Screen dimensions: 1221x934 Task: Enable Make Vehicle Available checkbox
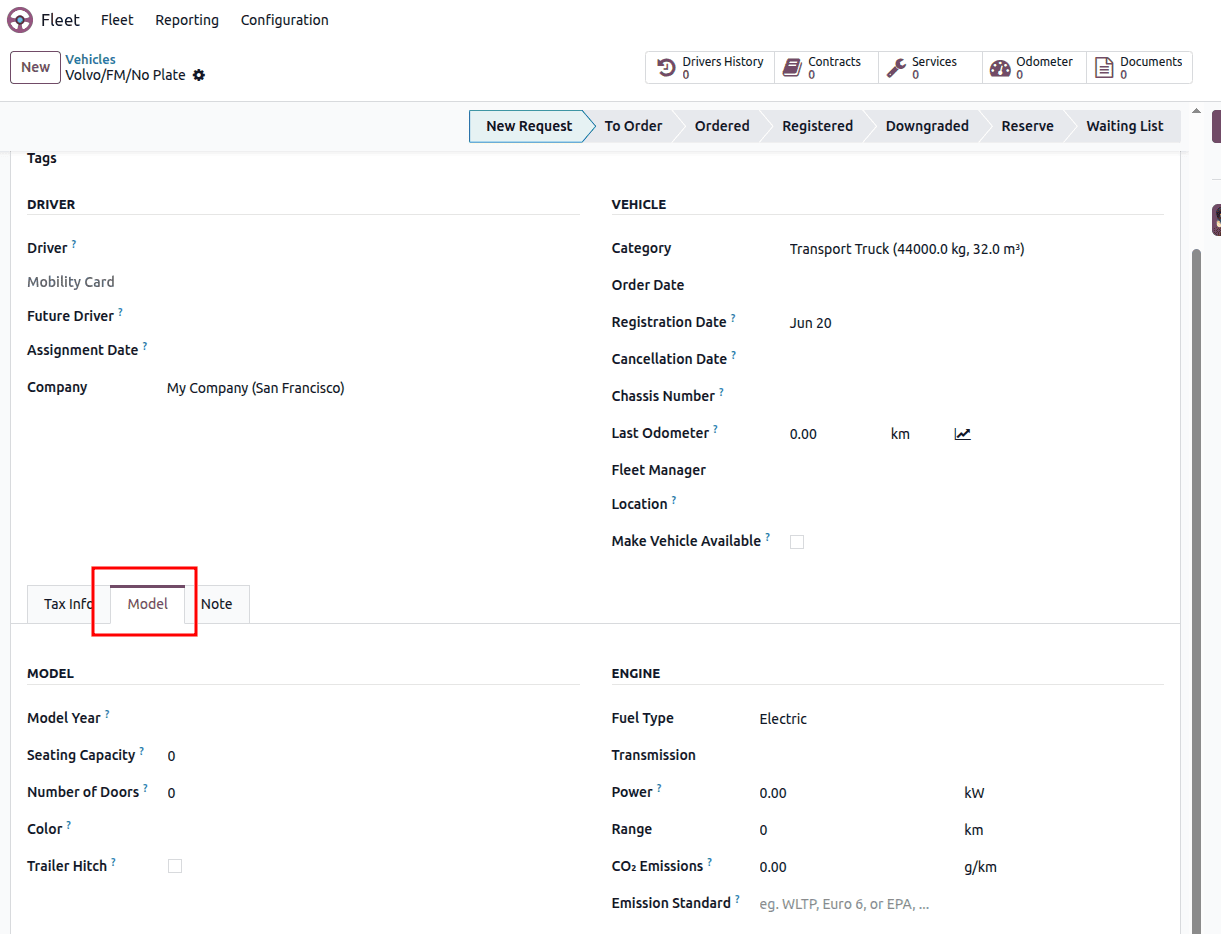click(797, 542)
